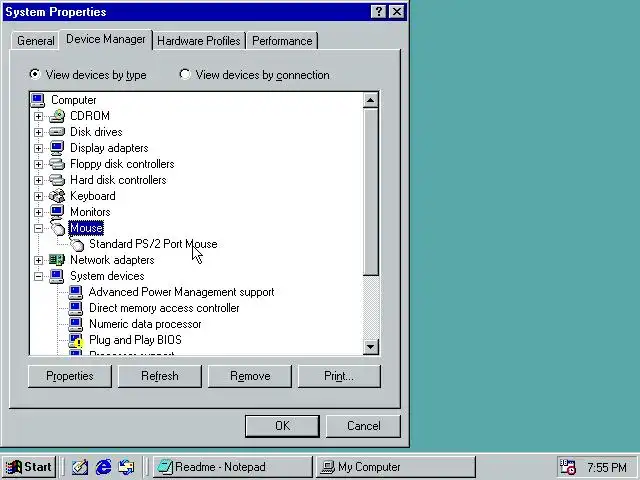Select the Device Manager tab
Screen dimensions: 640x480
106,39
